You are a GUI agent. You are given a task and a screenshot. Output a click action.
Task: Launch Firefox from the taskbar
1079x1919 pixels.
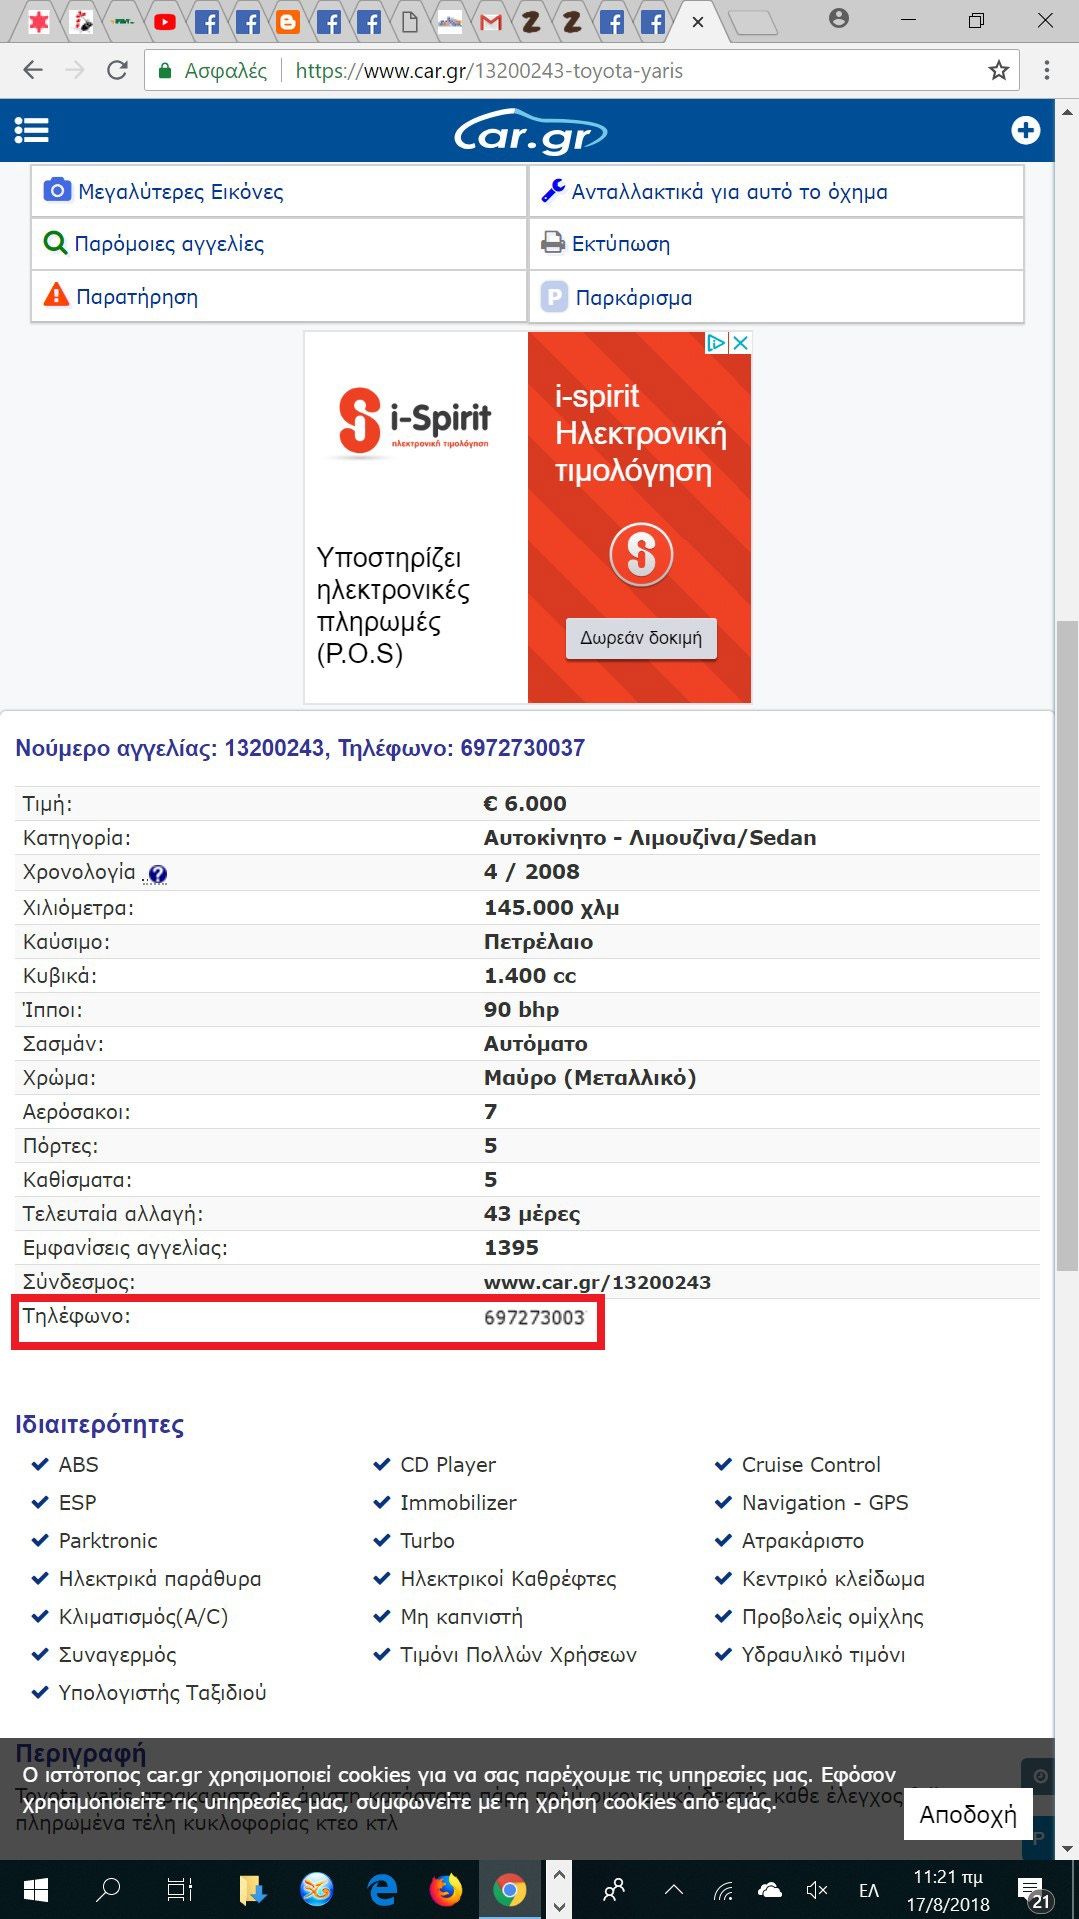(446, 1890)
